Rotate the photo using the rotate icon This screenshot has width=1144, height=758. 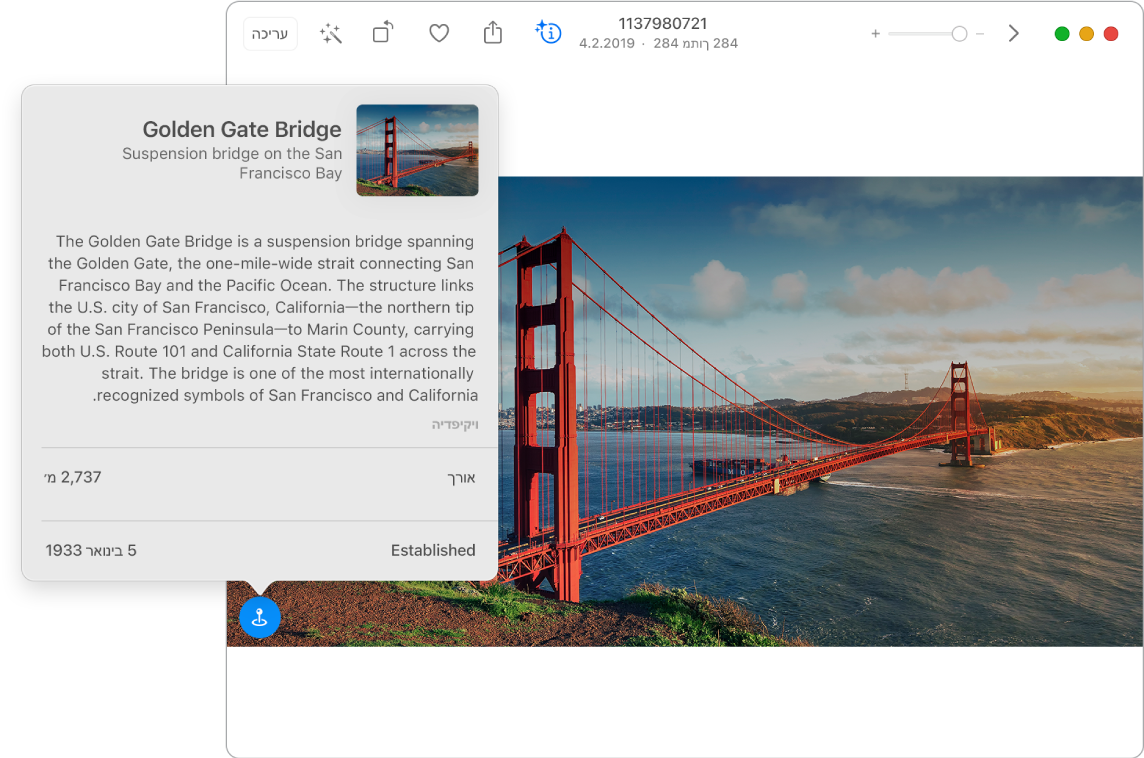pyautogui.click(x=383, y=34)
